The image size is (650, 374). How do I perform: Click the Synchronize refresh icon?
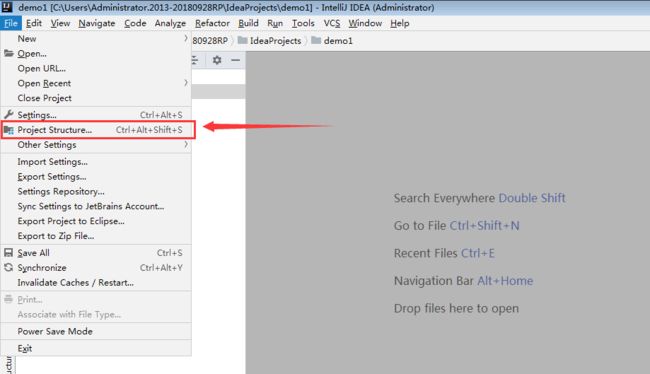(x=8, y=267)
